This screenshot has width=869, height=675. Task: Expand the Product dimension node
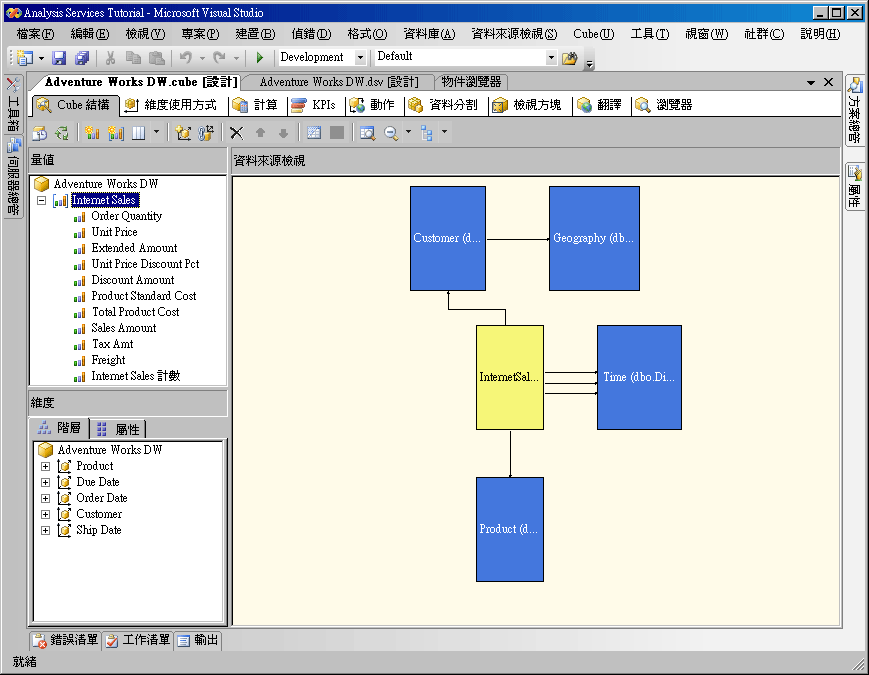coord(45,467)
